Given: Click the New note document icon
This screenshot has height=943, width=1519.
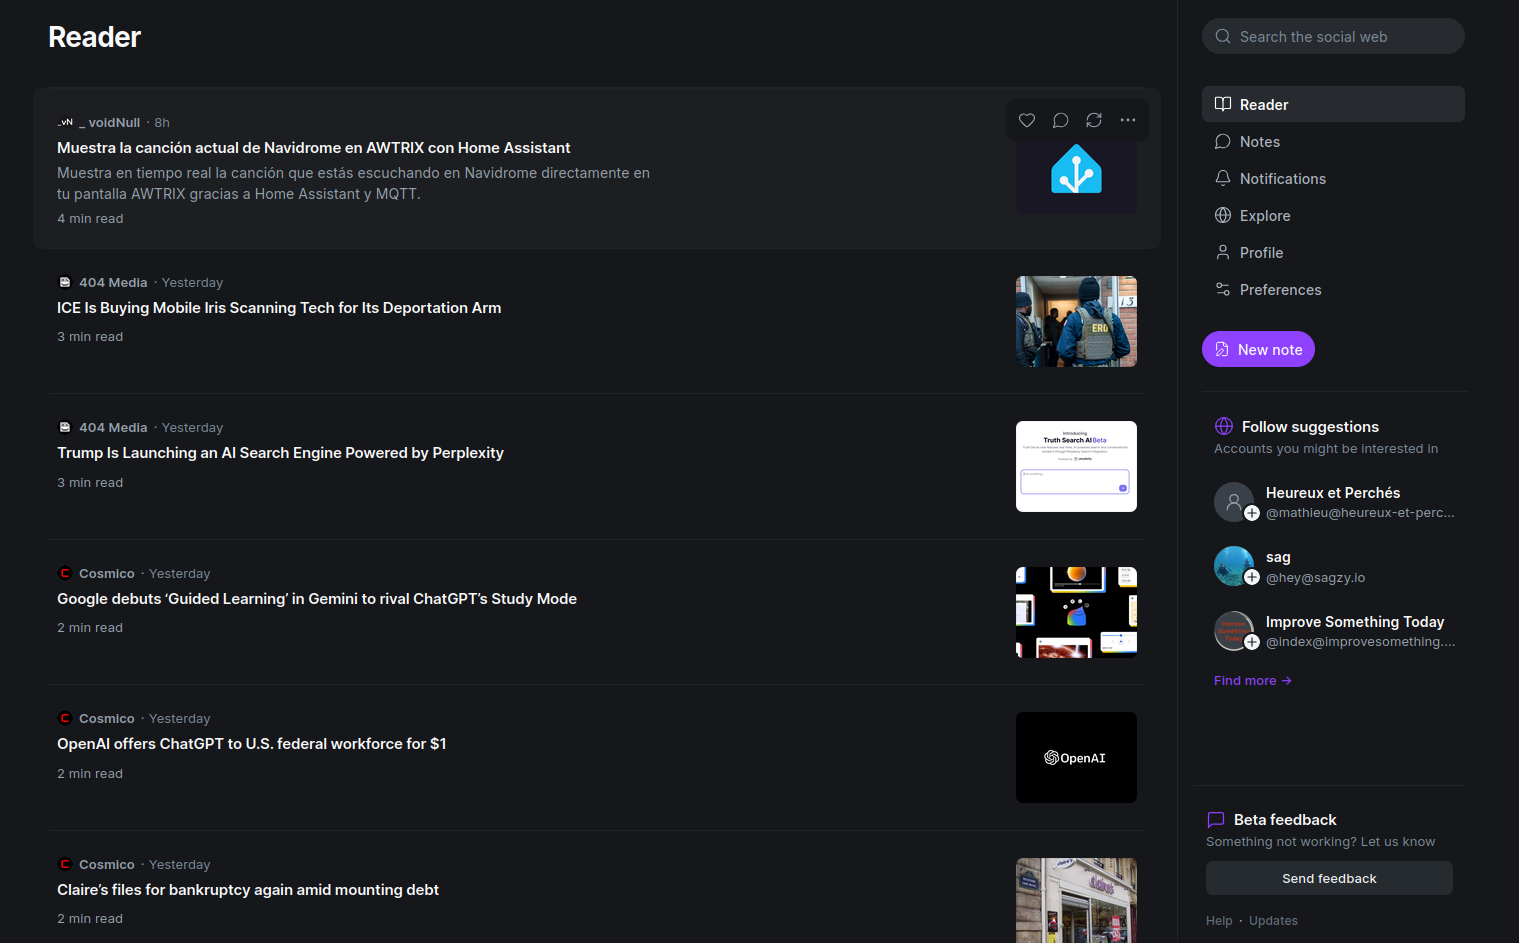Looking at the screenshot, I should (1222, 349).
